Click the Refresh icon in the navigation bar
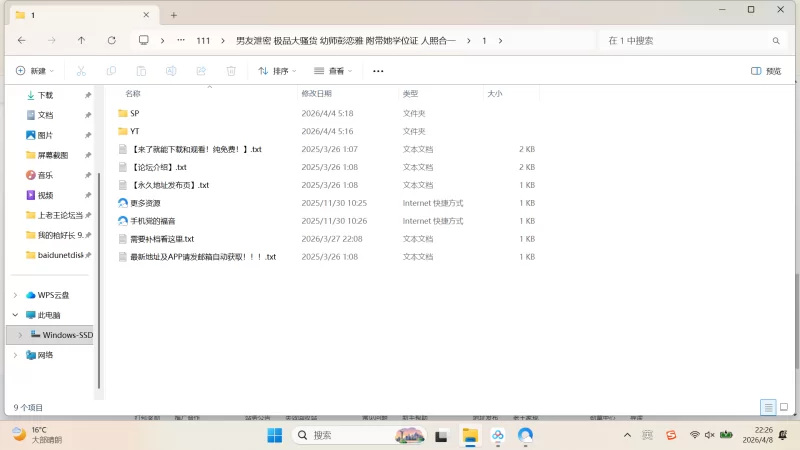Image resolution: width=800 pixels, height=450 pixels. pyautogui.click(x=112, y=40)
